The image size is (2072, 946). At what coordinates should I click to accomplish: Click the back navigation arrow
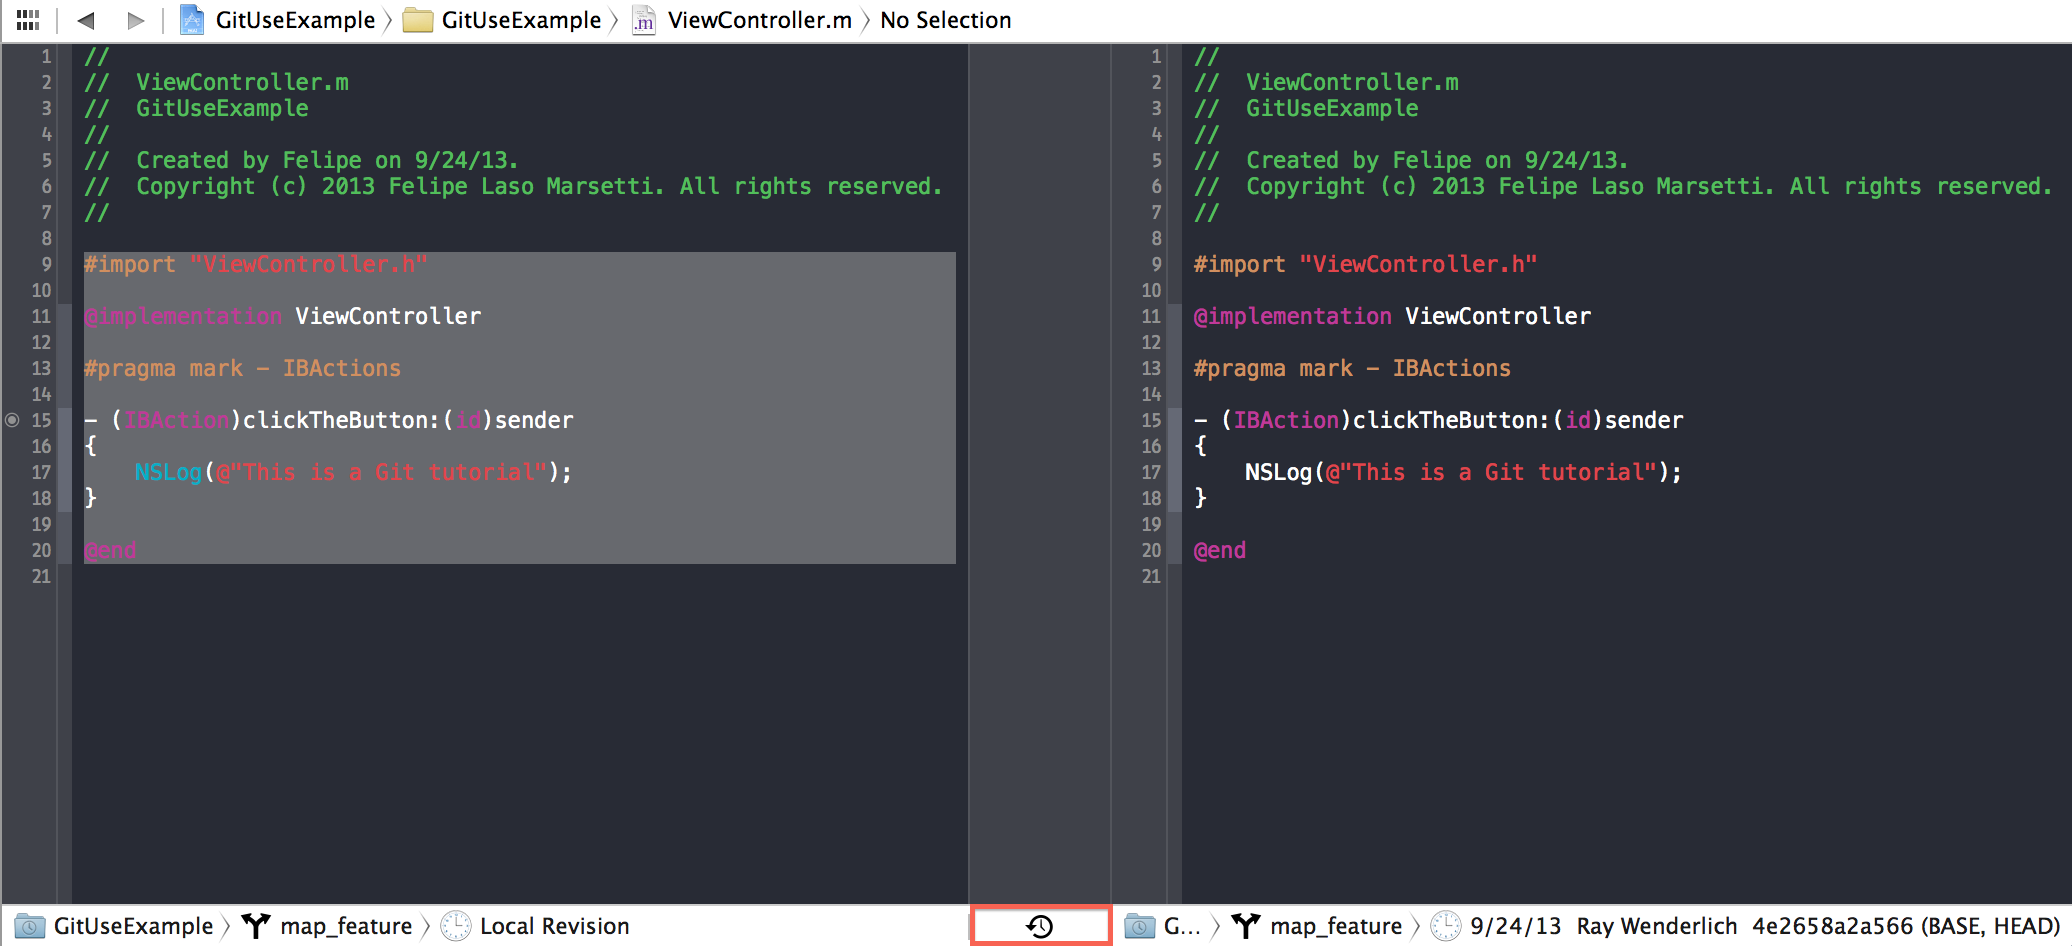click(85, 19)
